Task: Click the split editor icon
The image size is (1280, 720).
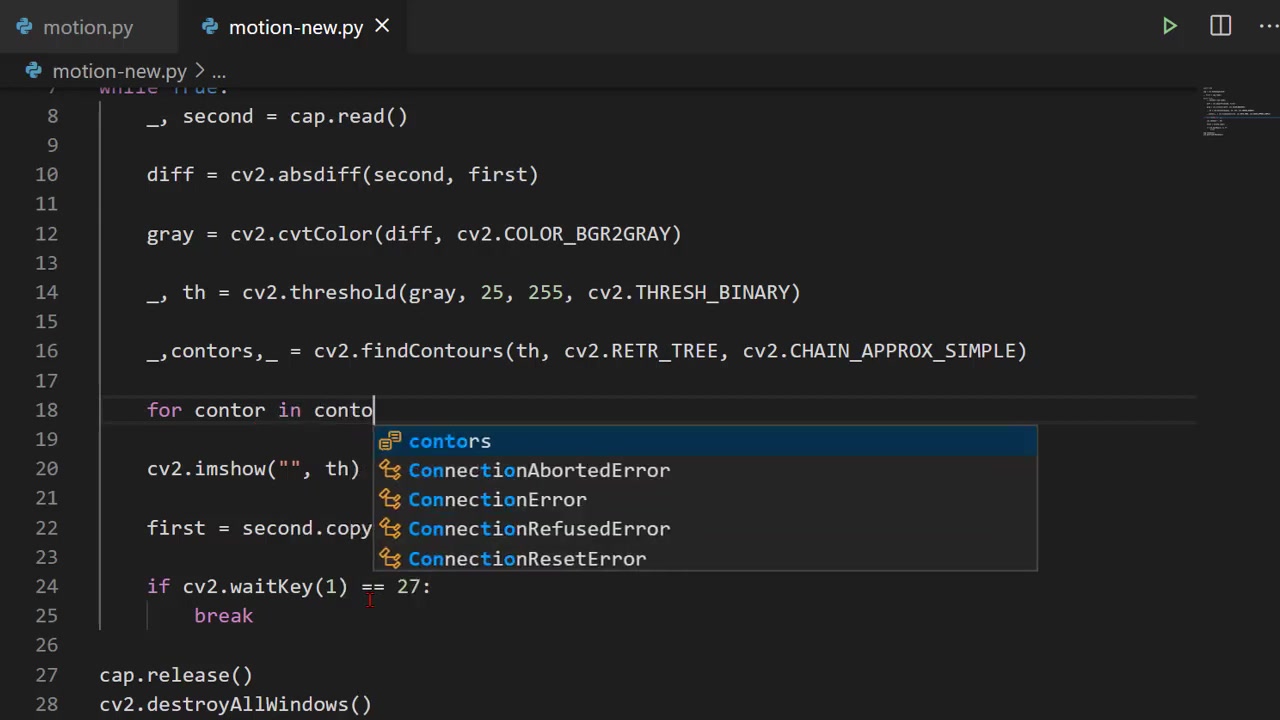Action: coord(1220,26)
